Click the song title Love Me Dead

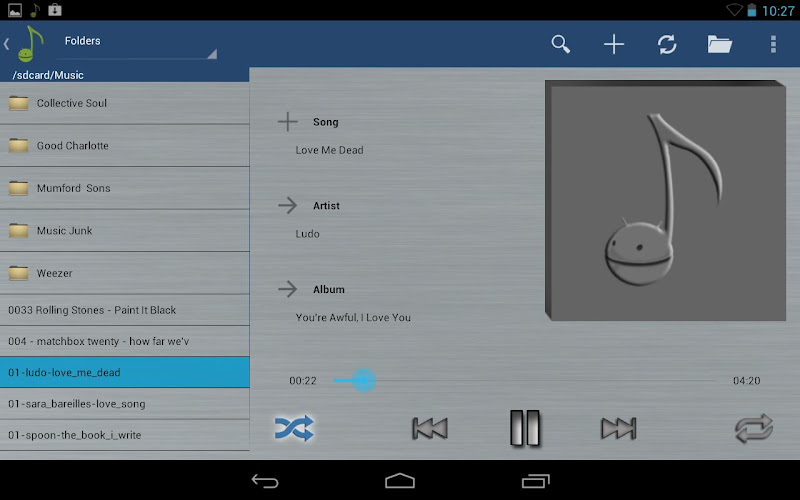330,150
